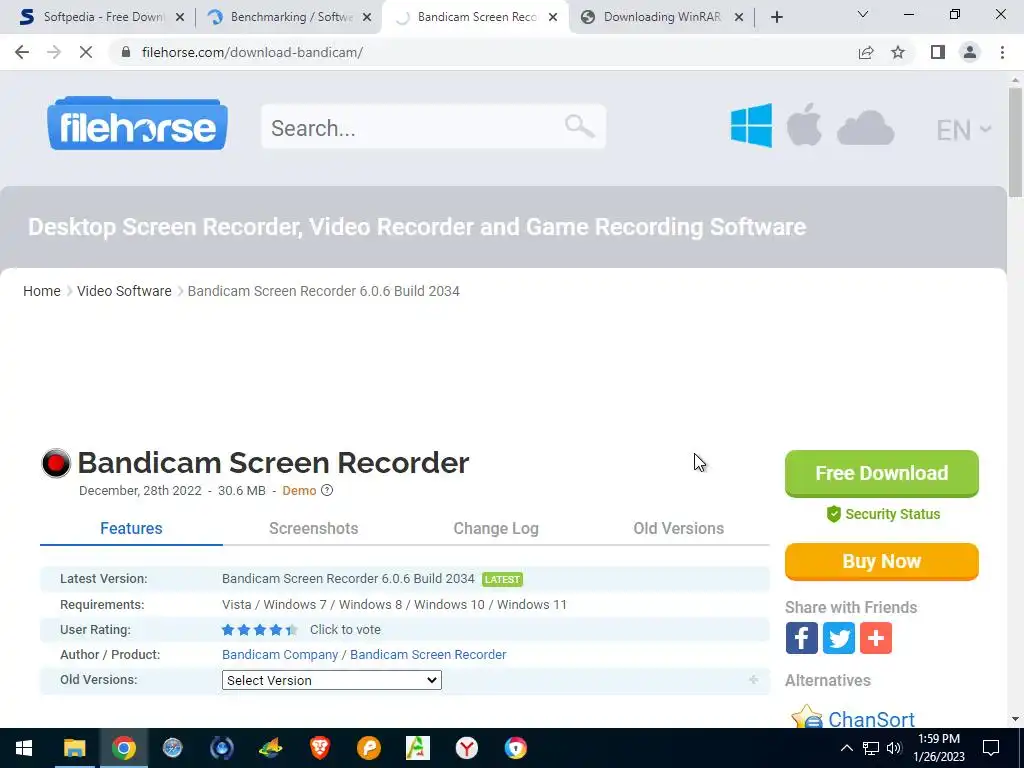Click the red plus share icon
The height and width of the screenshot is (768, 1024).
[876, 638]
